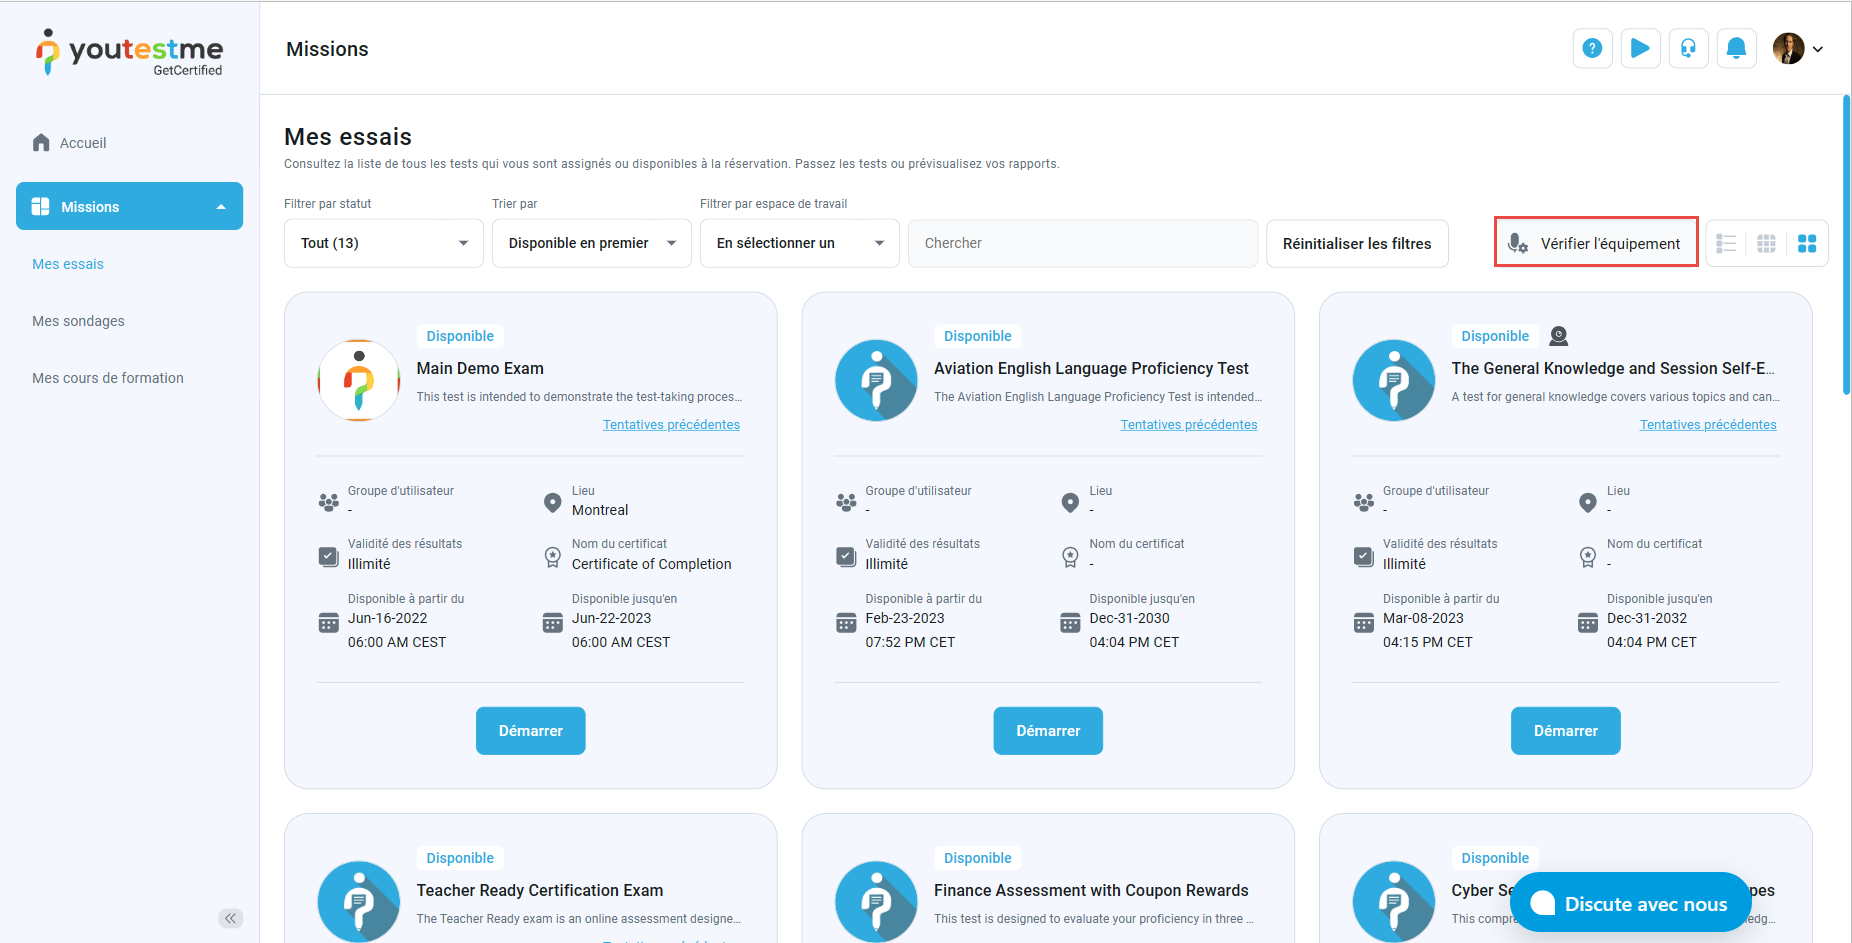Switch to large card view layout
1852x943 pixels.
(1807, 243)
